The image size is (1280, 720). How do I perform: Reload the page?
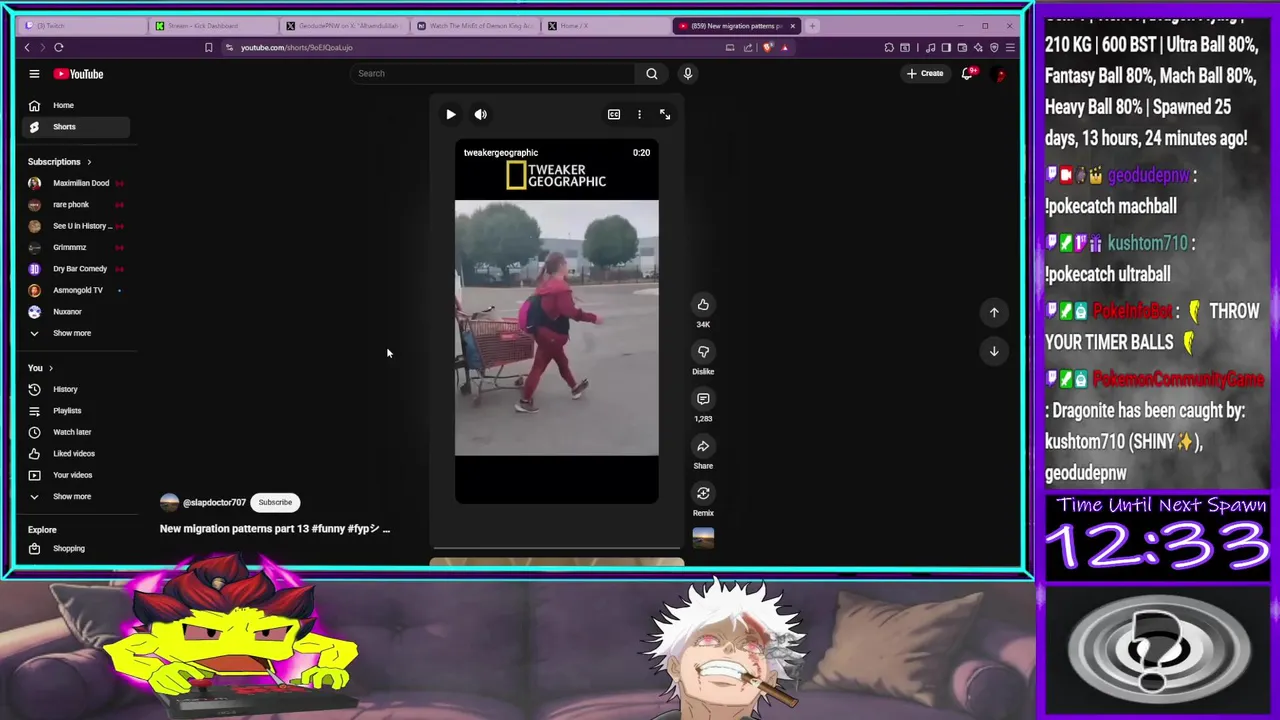59,47
